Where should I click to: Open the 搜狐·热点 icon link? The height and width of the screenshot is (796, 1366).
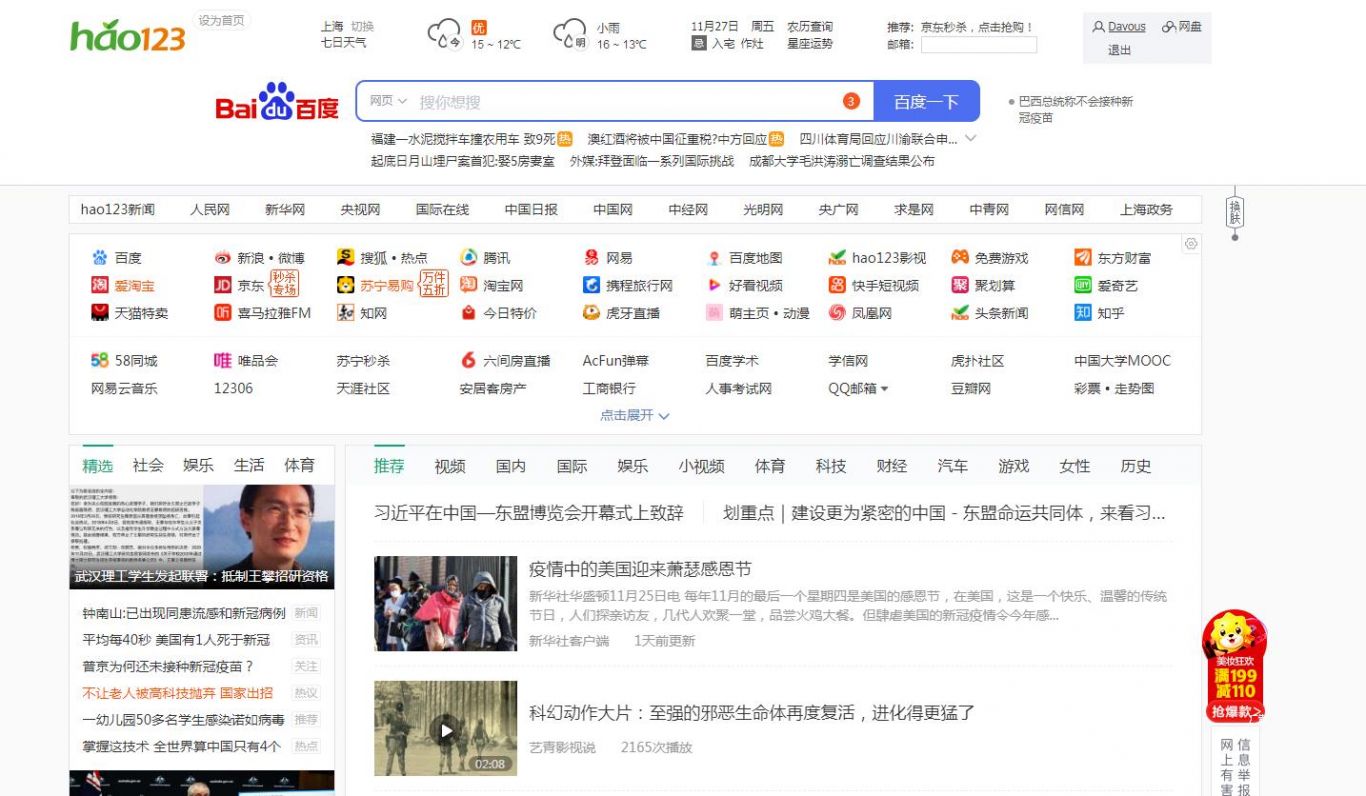(346, 258)
